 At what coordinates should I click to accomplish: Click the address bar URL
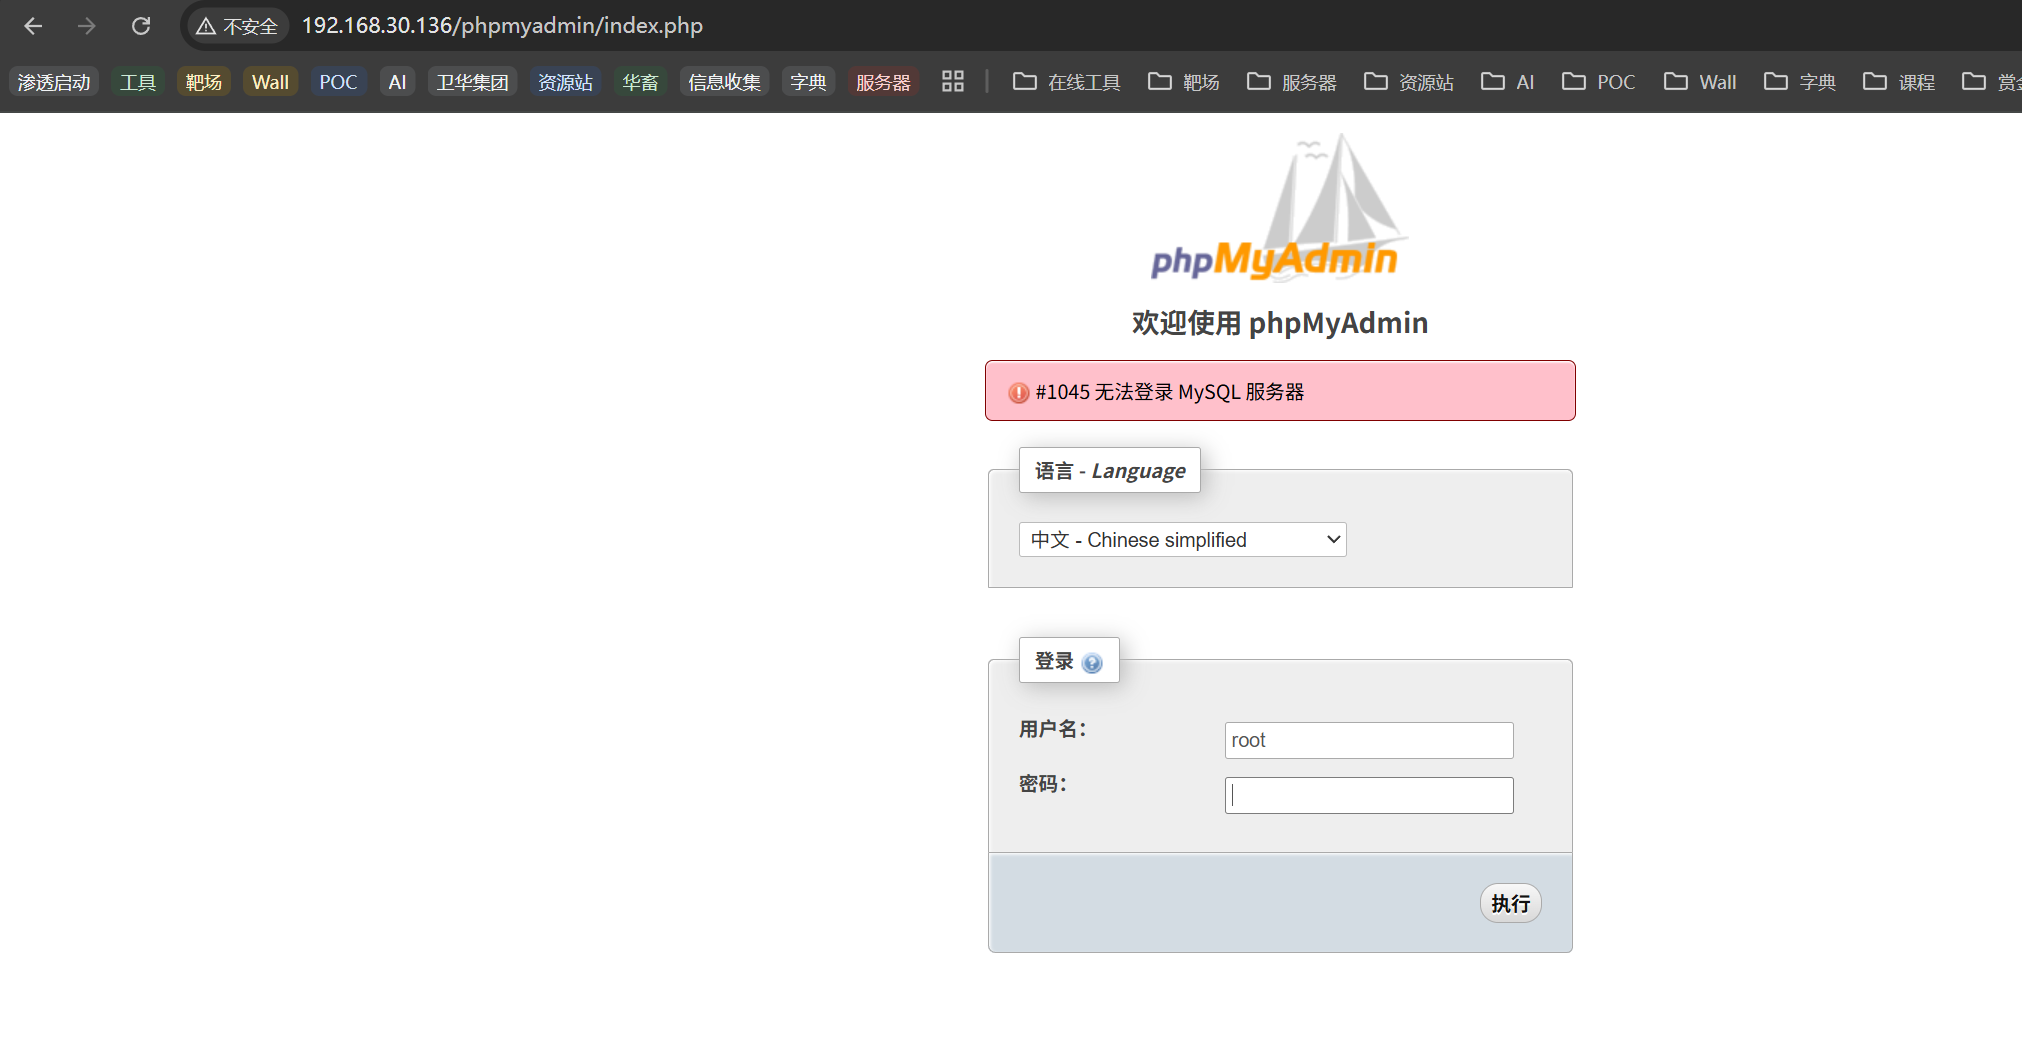pyautogui.click(x=502, y=26)
